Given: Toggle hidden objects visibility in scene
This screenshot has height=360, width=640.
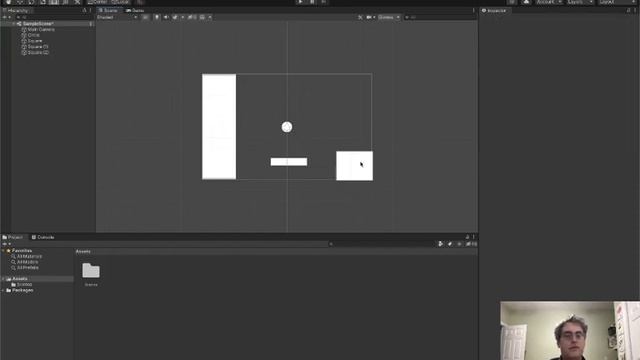Looking at the screenshot, I should tap(191, 18).
